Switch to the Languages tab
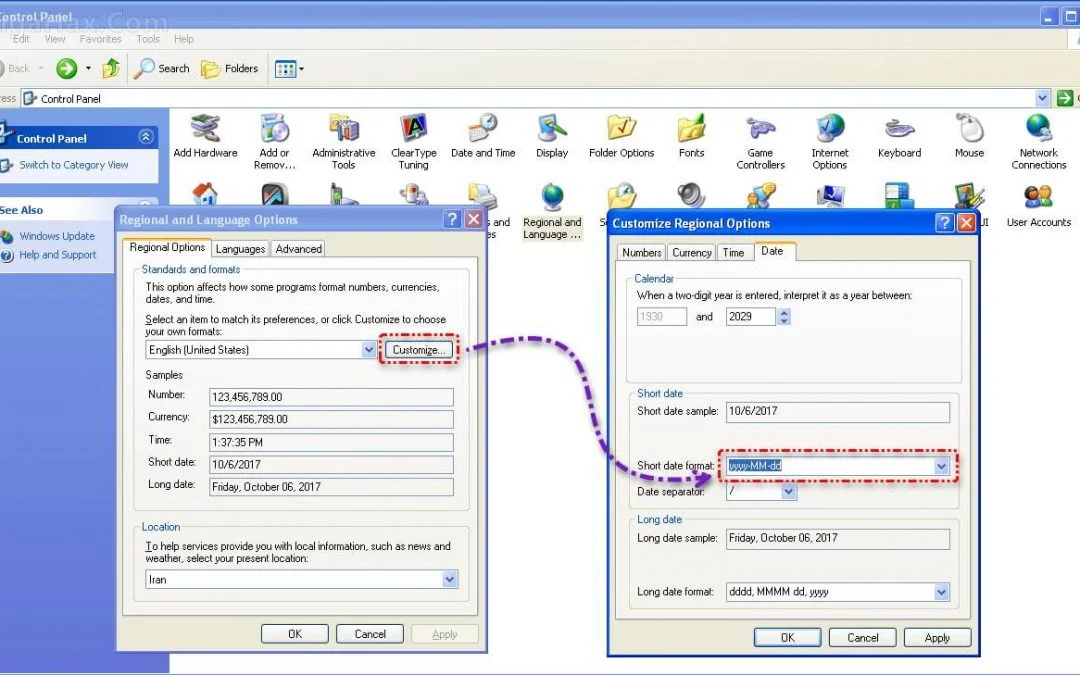The width and height of the screenshot is (1080, 675). tap(240, 249)
